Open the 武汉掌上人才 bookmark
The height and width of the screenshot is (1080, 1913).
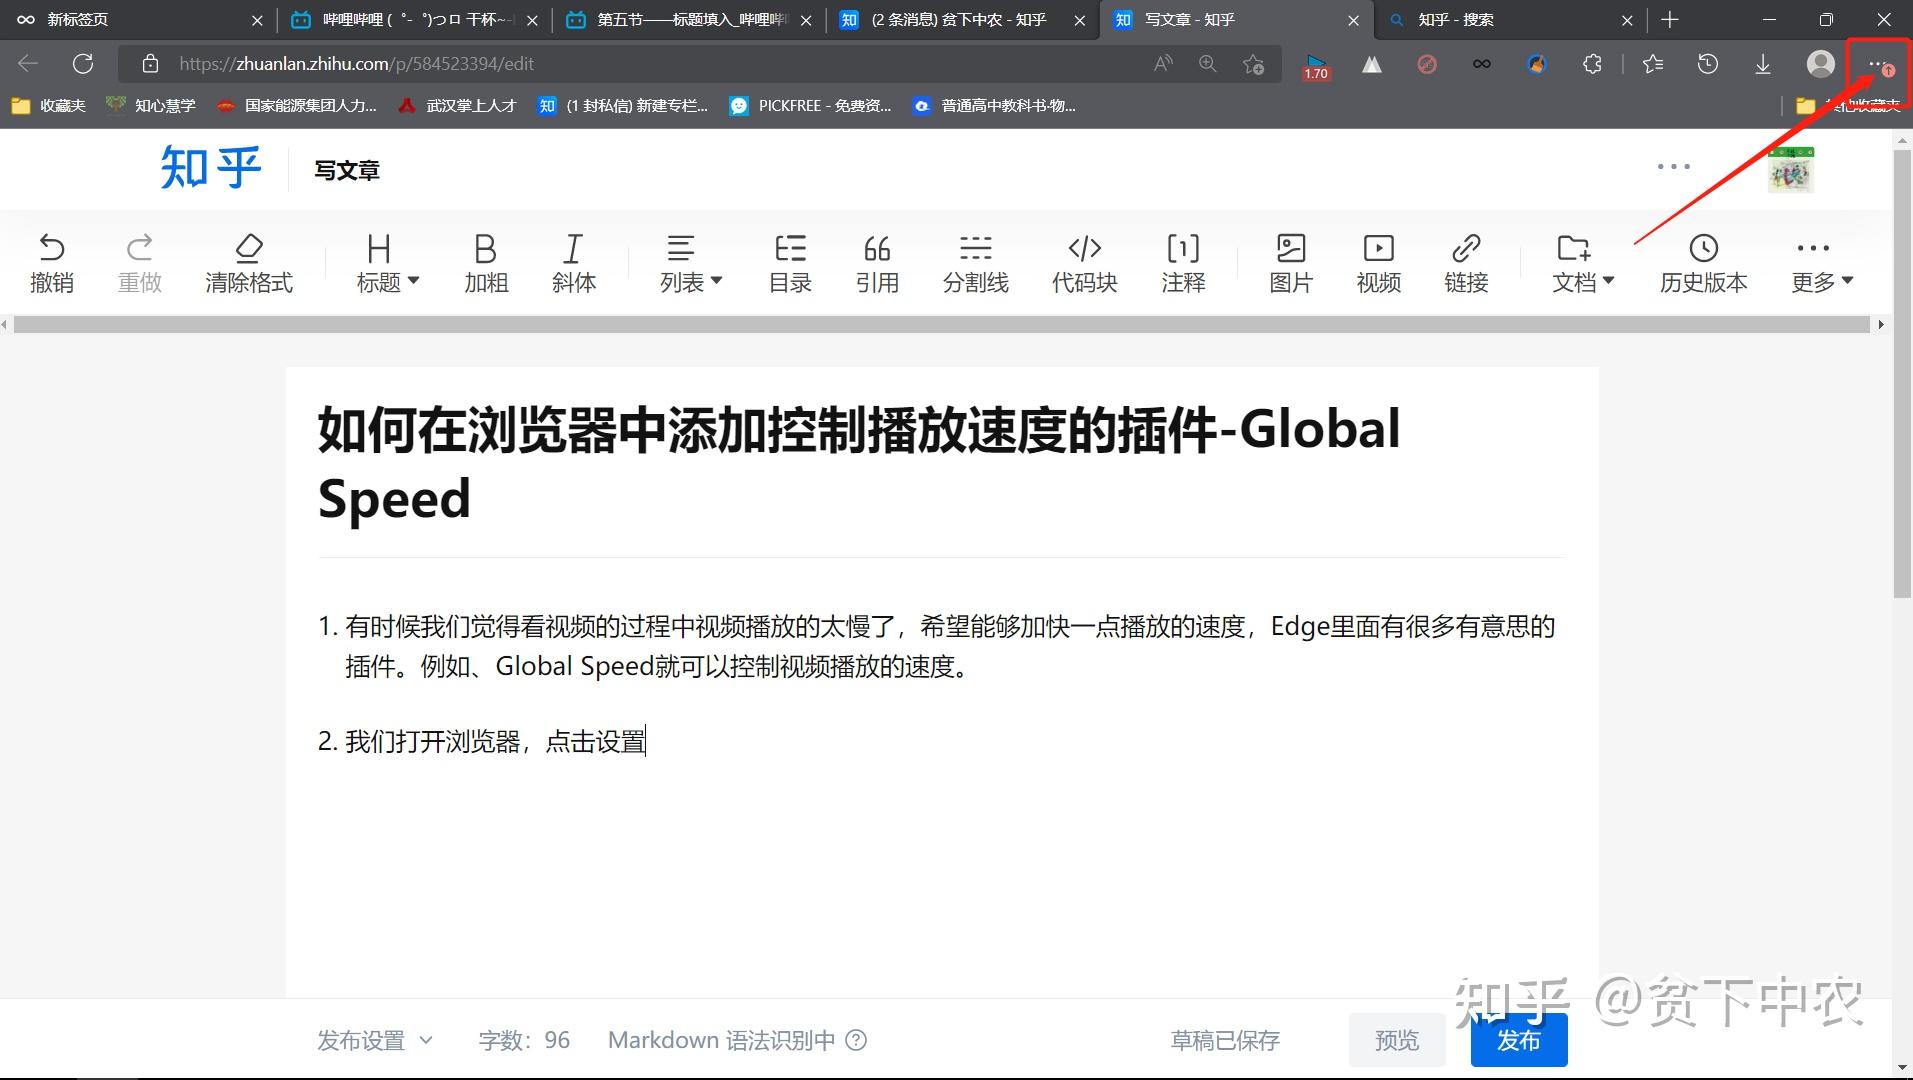pyautogui.click(x=457, y=105)
